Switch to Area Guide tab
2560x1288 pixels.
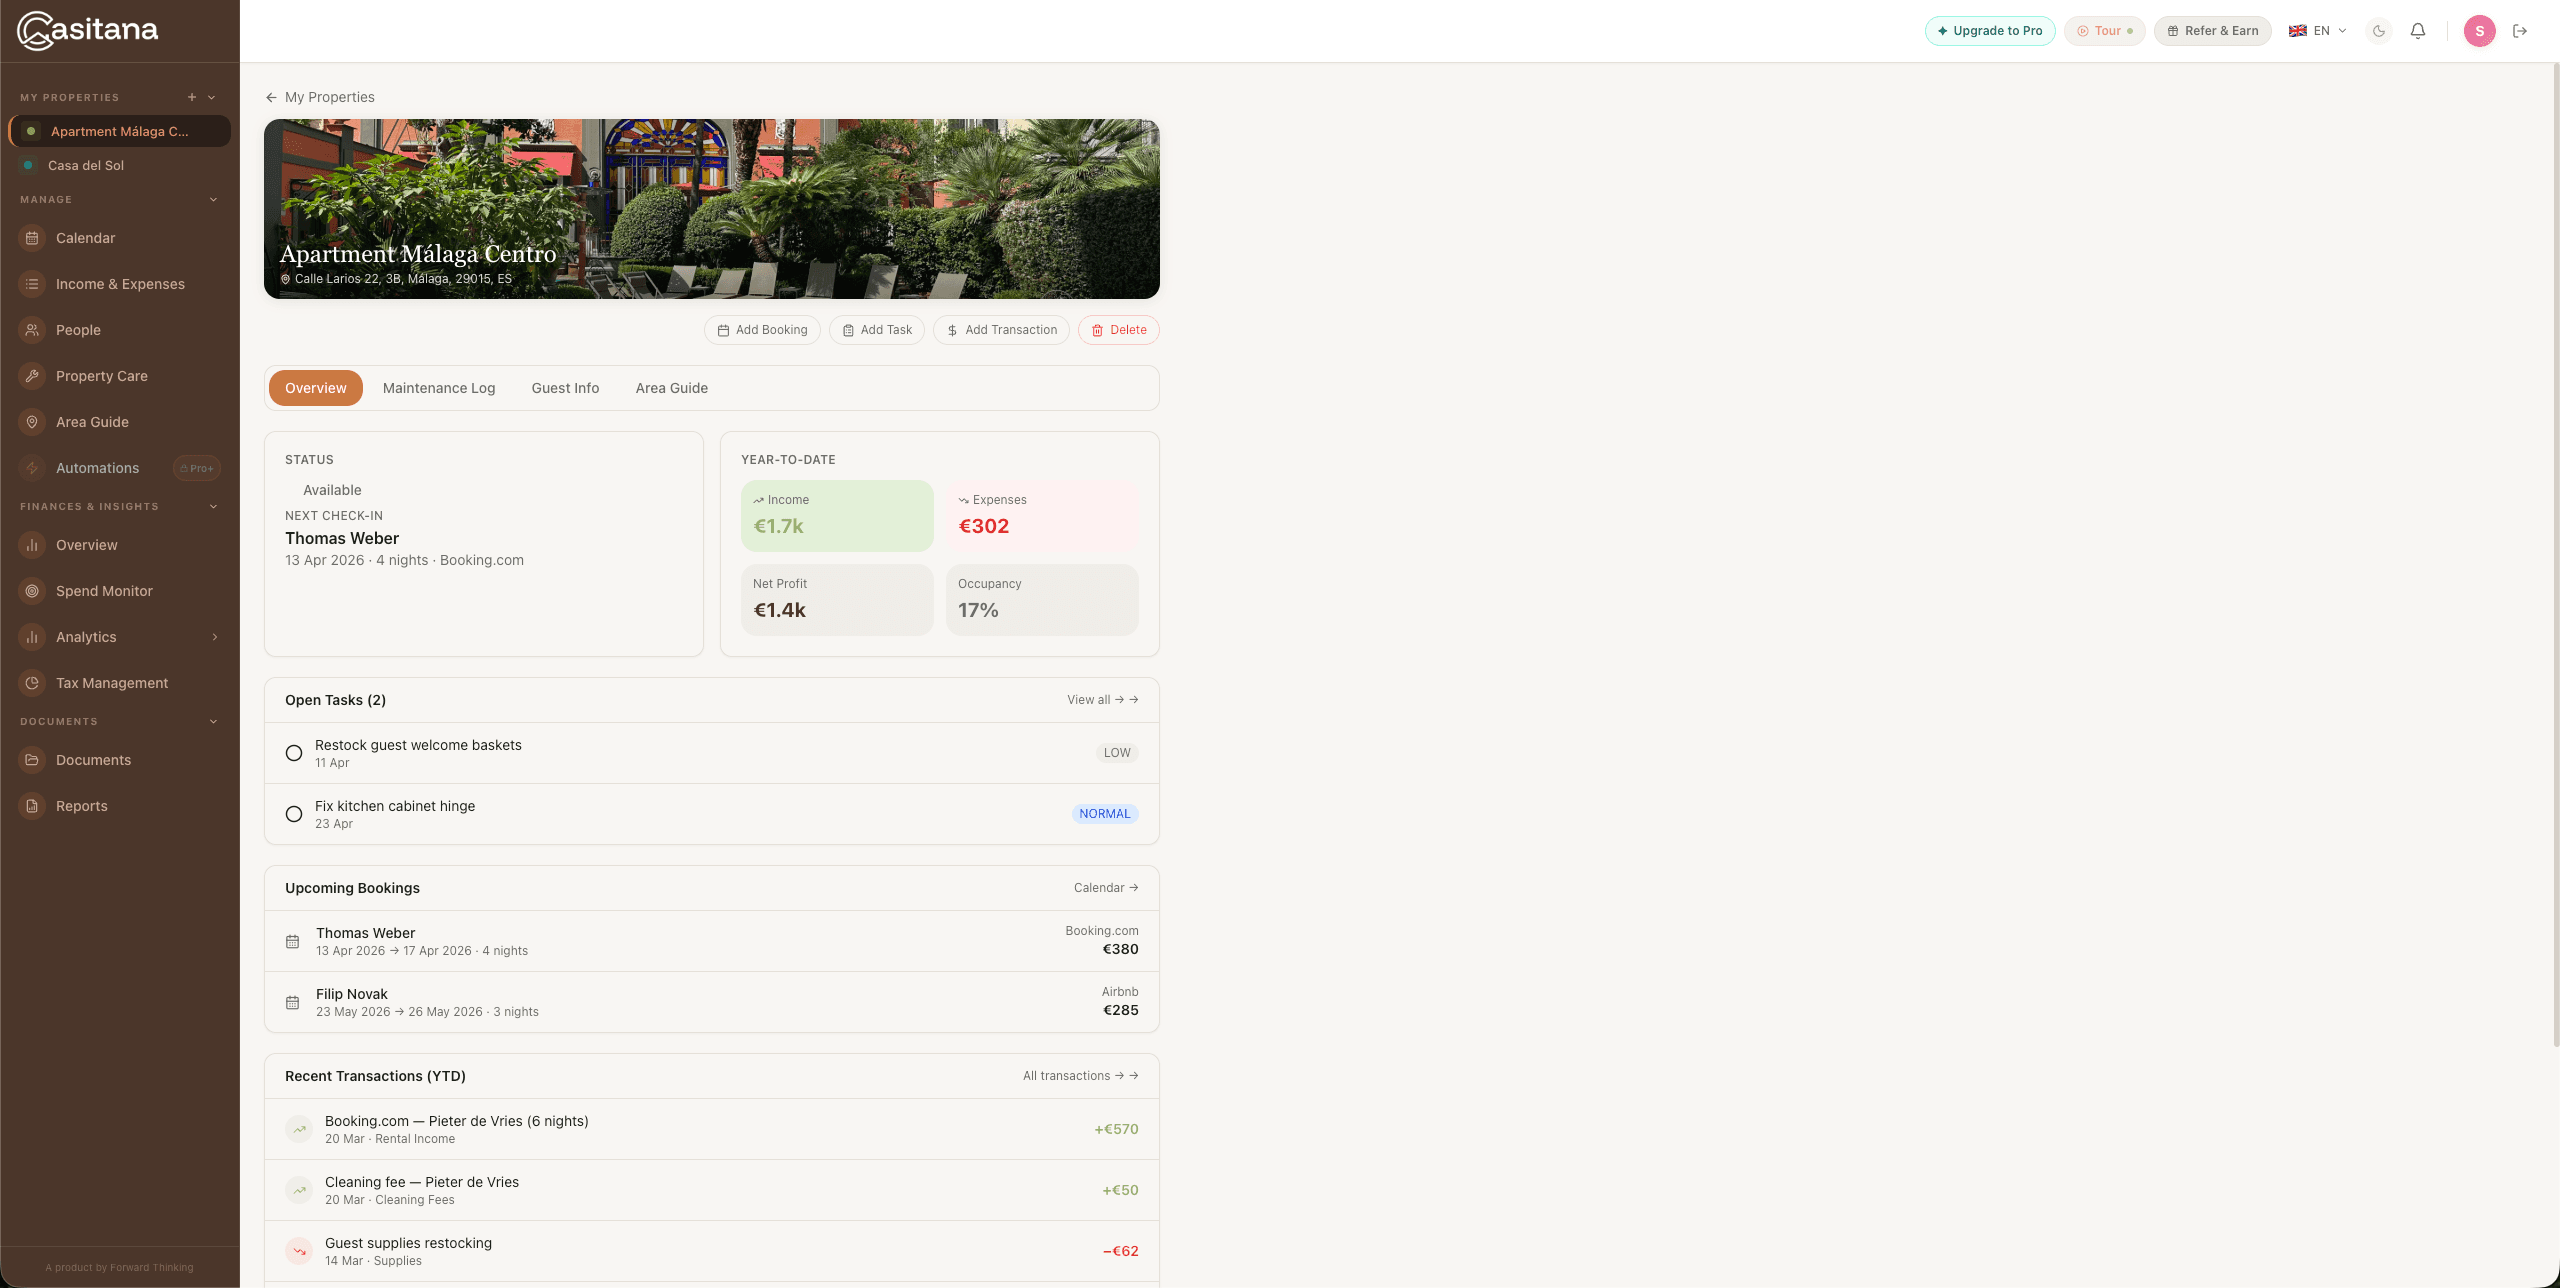(x=672, y=388)
